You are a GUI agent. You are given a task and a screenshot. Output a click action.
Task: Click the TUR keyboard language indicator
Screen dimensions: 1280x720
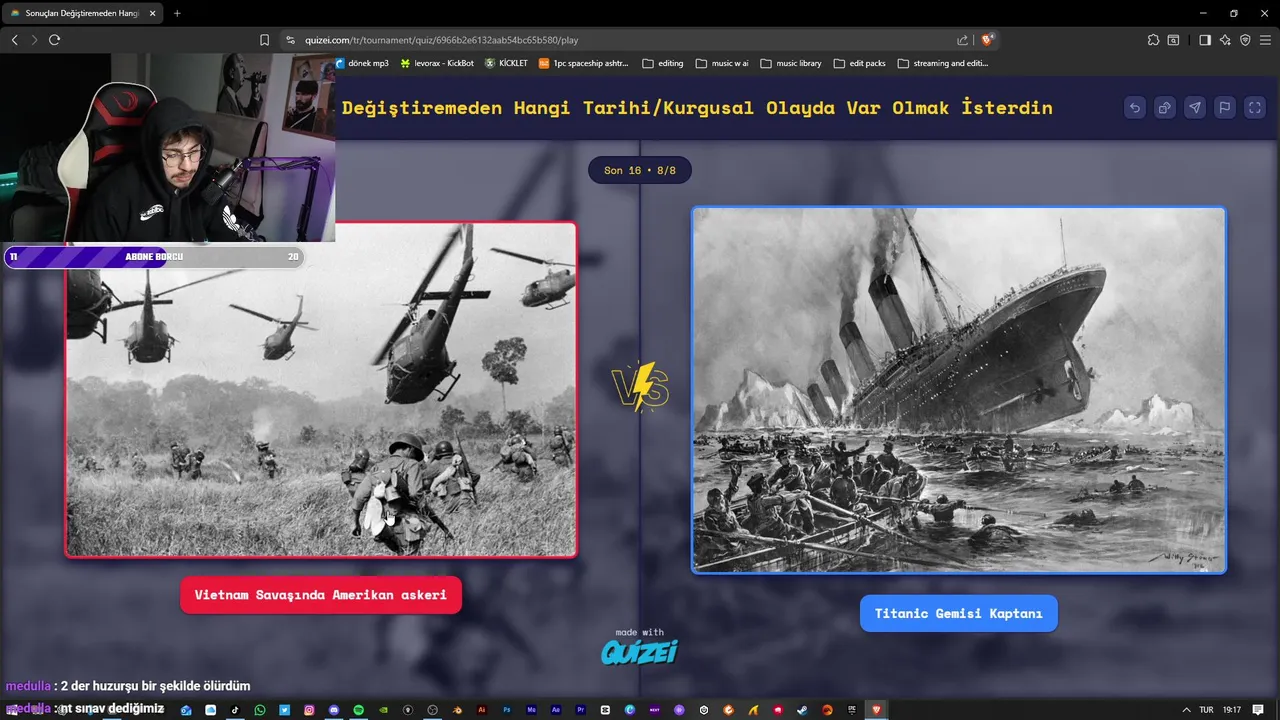pos(1206,710)
